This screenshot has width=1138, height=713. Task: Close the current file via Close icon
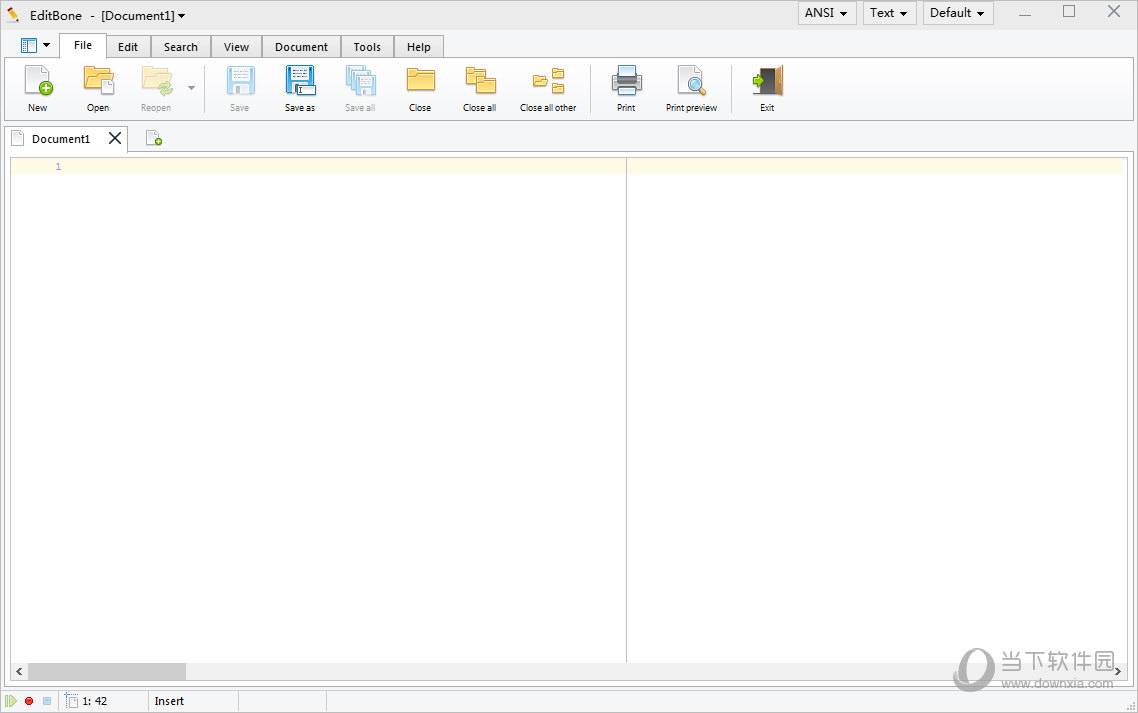point(420,80)
